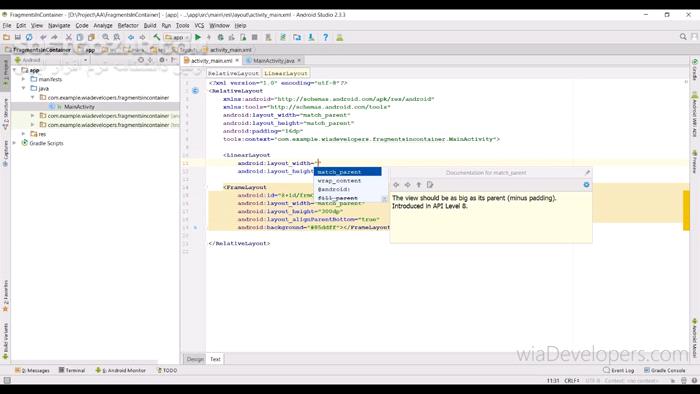Click the RelativeLayout gutter icon
The height and width of the screenshot is (394, 700).
196,91
